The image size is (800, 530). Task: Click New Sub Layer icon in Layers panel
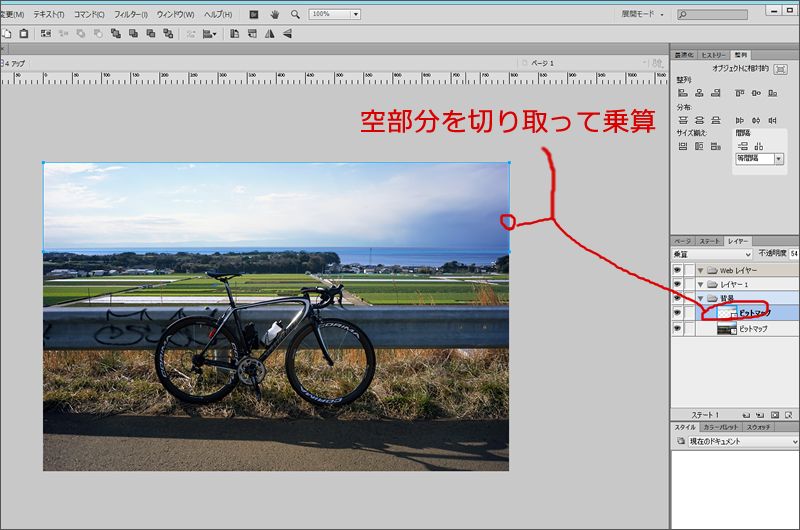(760, 415)
